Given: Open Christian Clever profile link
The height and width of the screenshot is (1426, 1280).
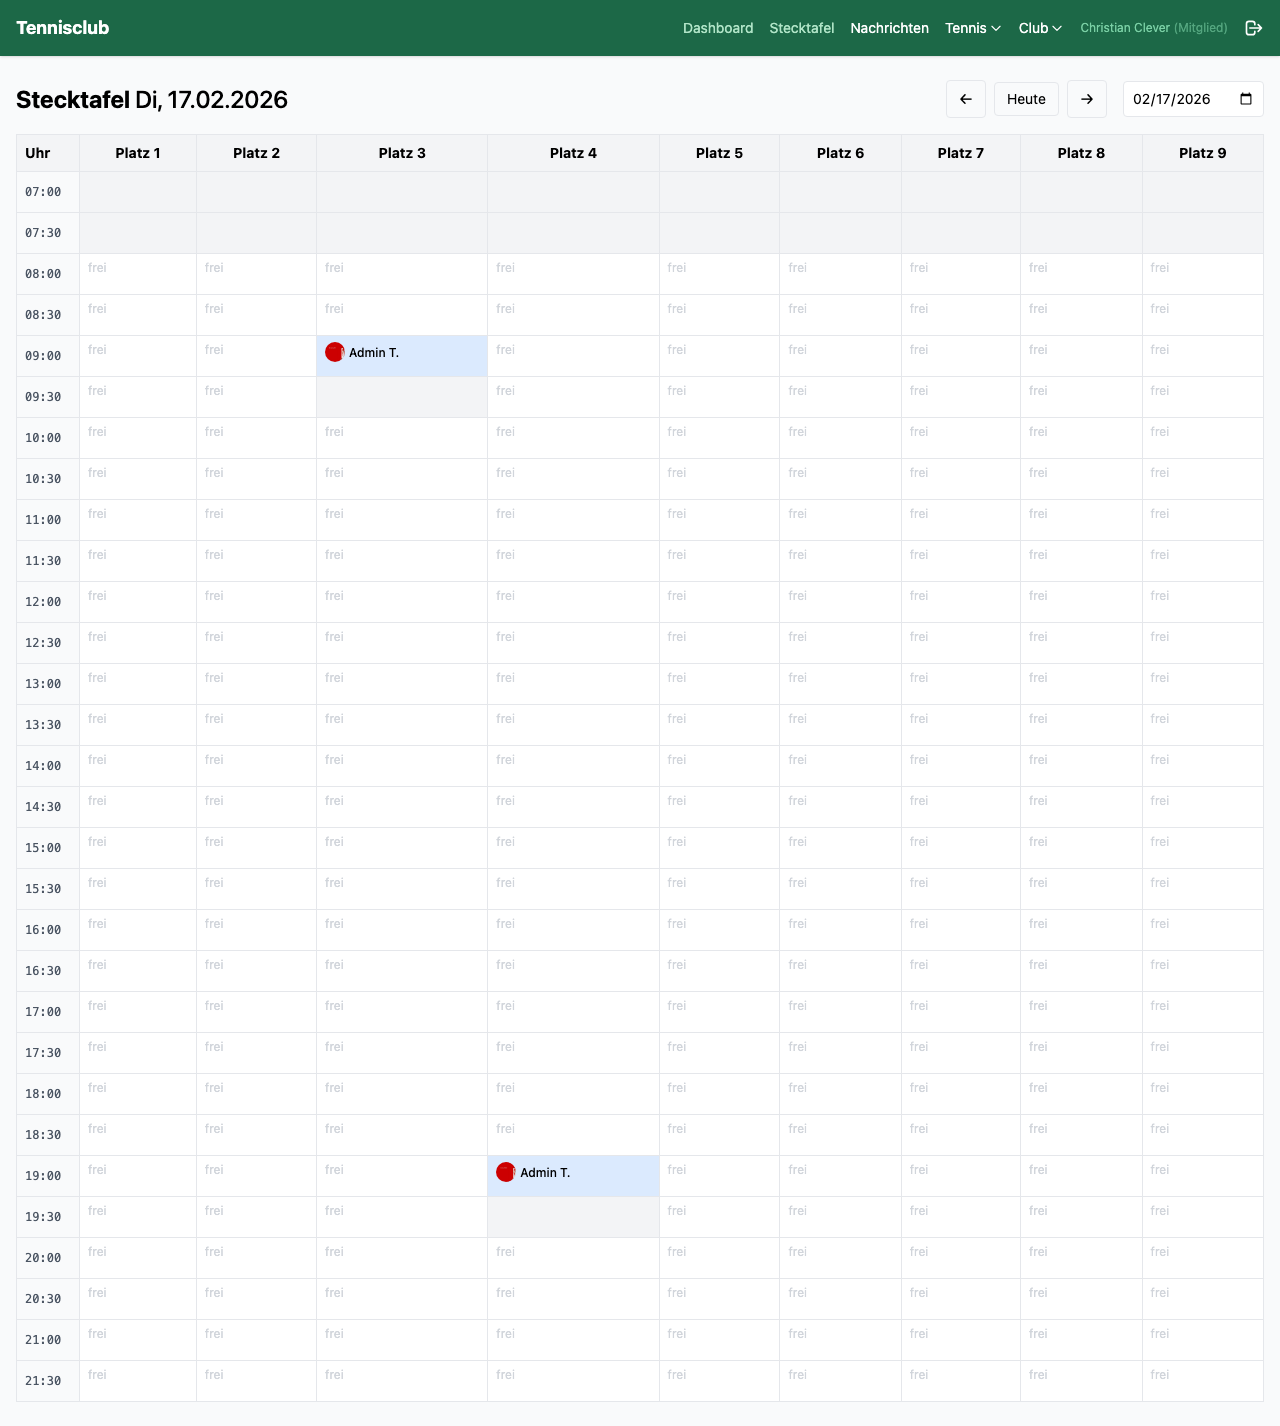Looking at the screenshot, I should (1153, 28).
